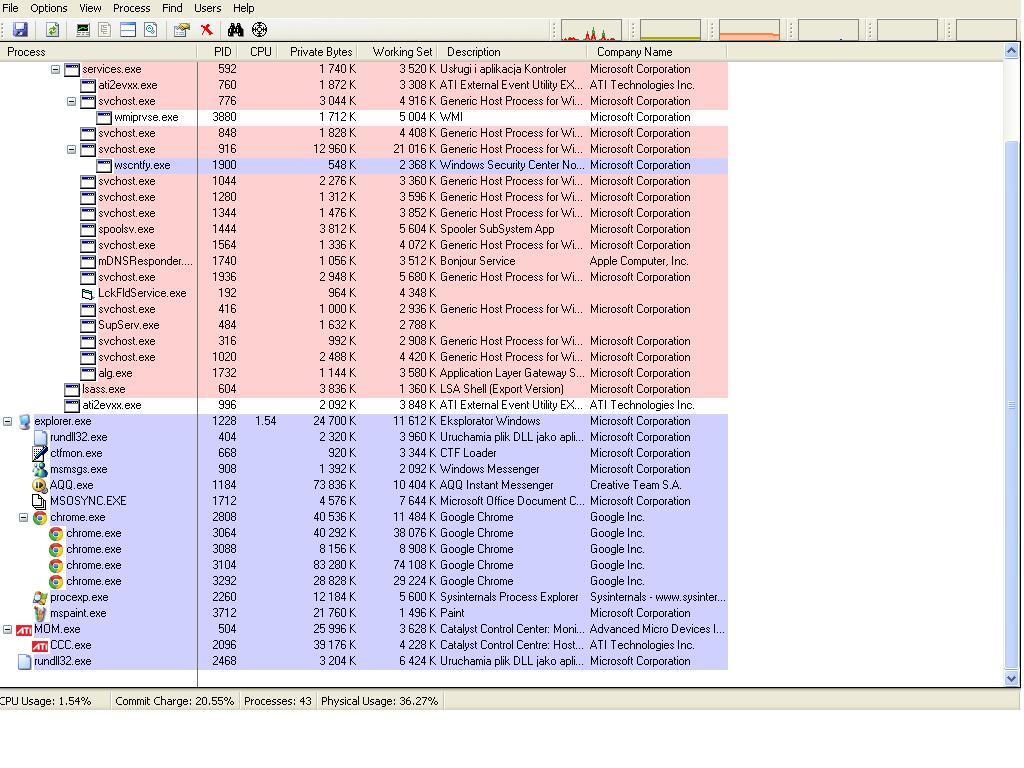The width and height of the screenshot is (1024, 768).
Task: Click the AQQ.exe process icon
Action: [x=39, y=485]
